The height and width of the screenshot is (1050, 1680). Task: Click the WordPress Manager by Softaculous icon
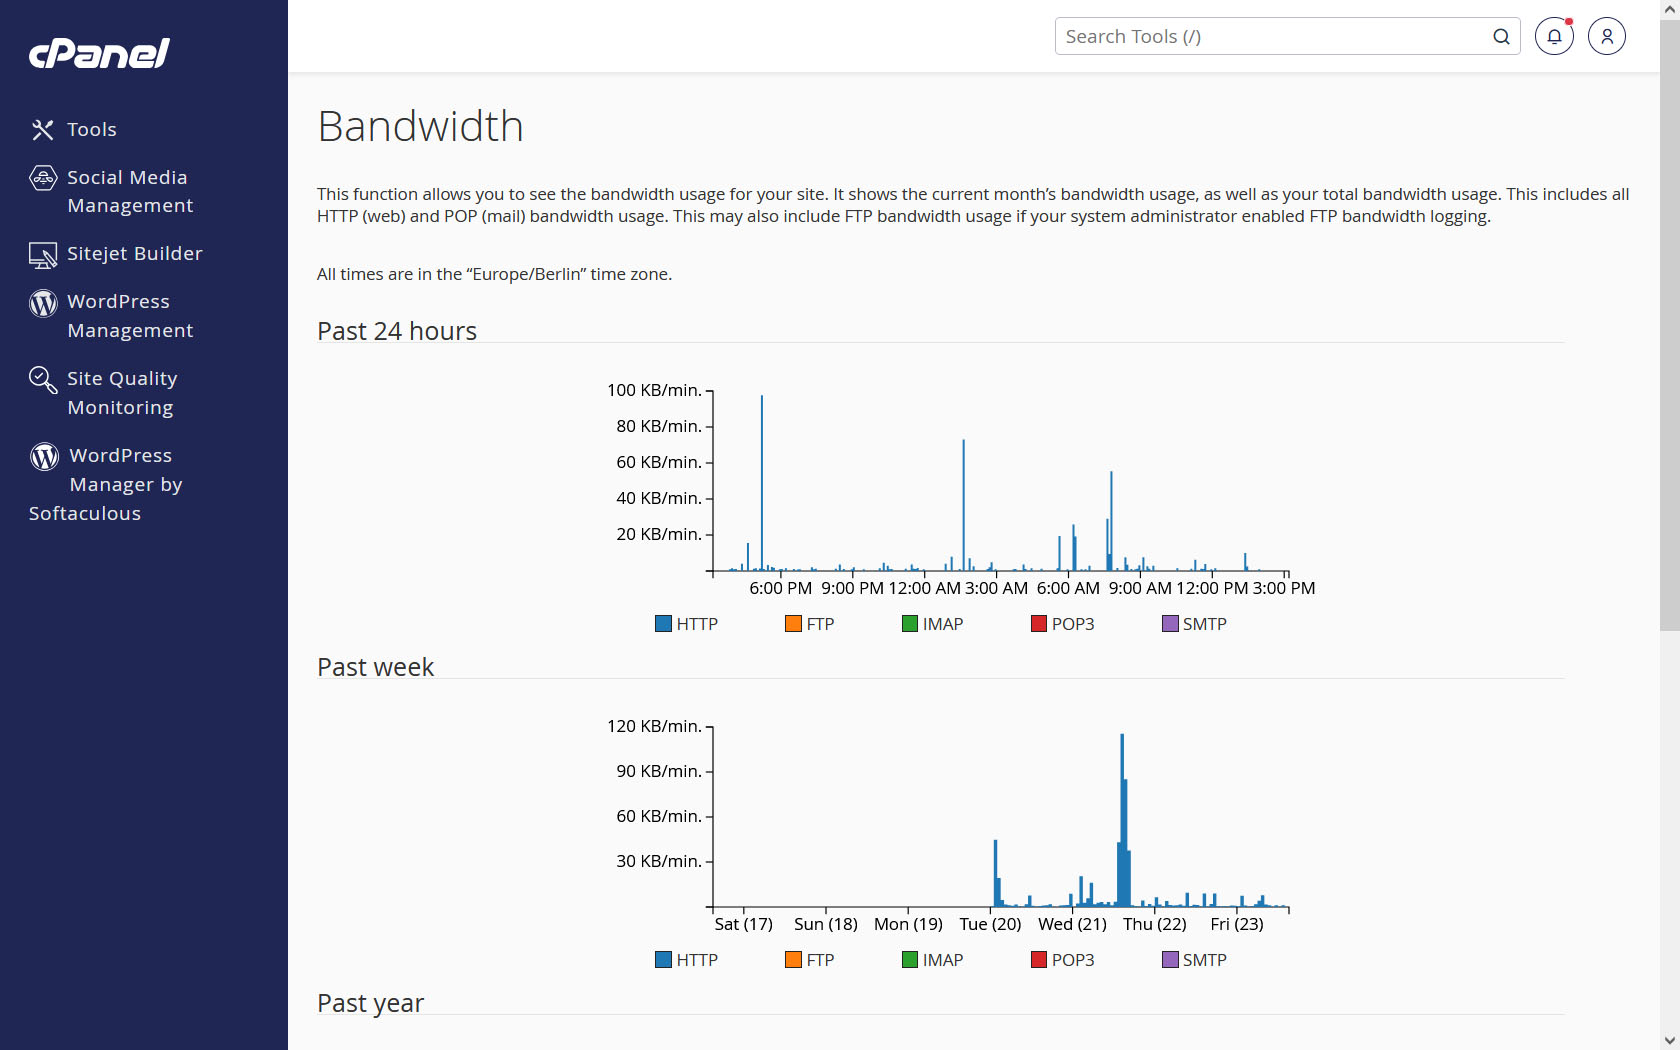(x=45, y=456)
